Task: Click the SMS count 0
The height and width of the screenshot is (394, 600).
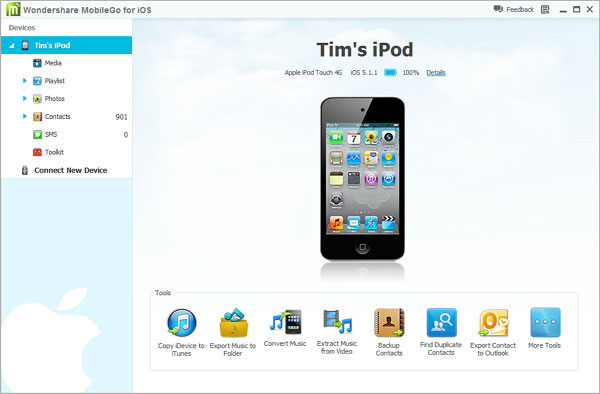Action: tap(126, 135)
